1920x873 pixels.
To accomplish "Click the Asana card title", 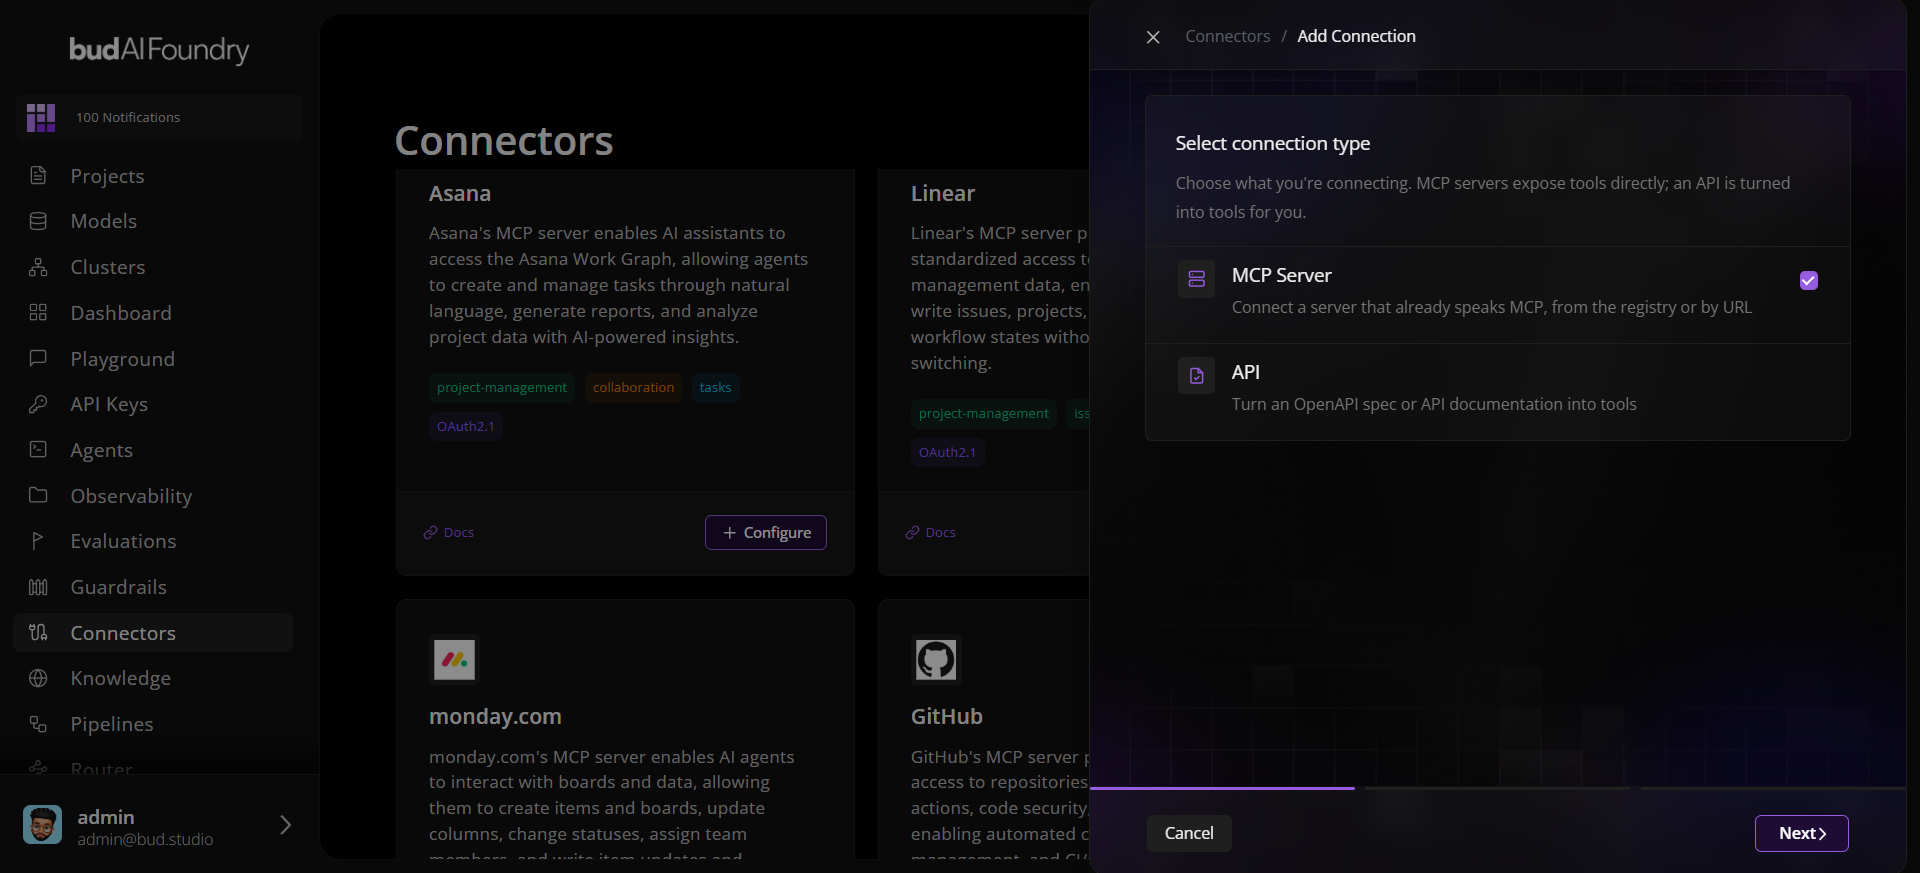I will (460, 193).
